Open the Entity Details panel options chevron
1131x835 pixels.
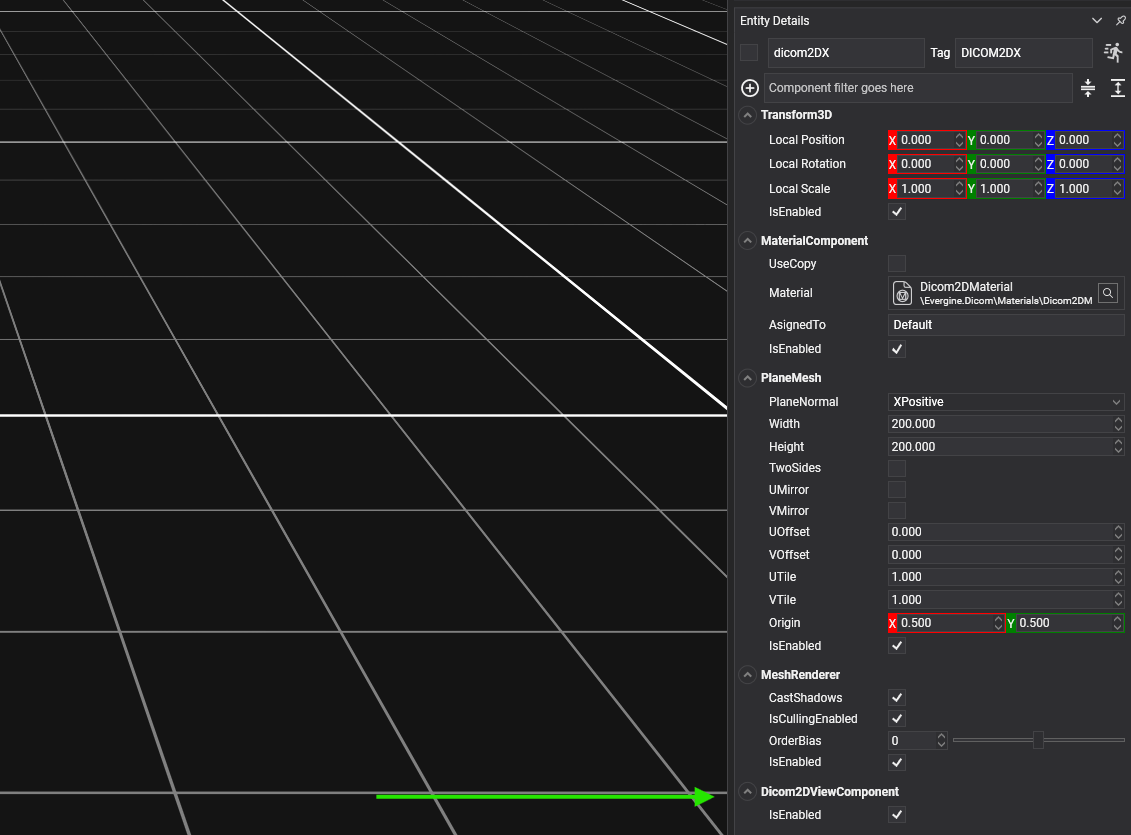(x=1097, y=21)
